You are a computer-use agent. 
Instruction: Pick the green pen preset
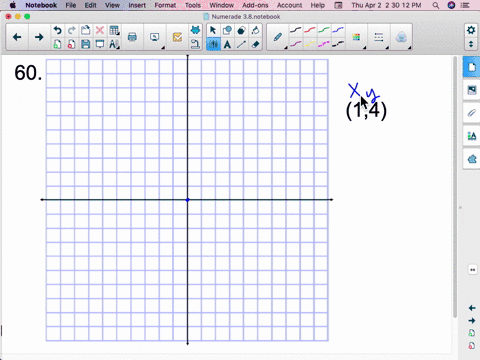[x=324, y=30]
